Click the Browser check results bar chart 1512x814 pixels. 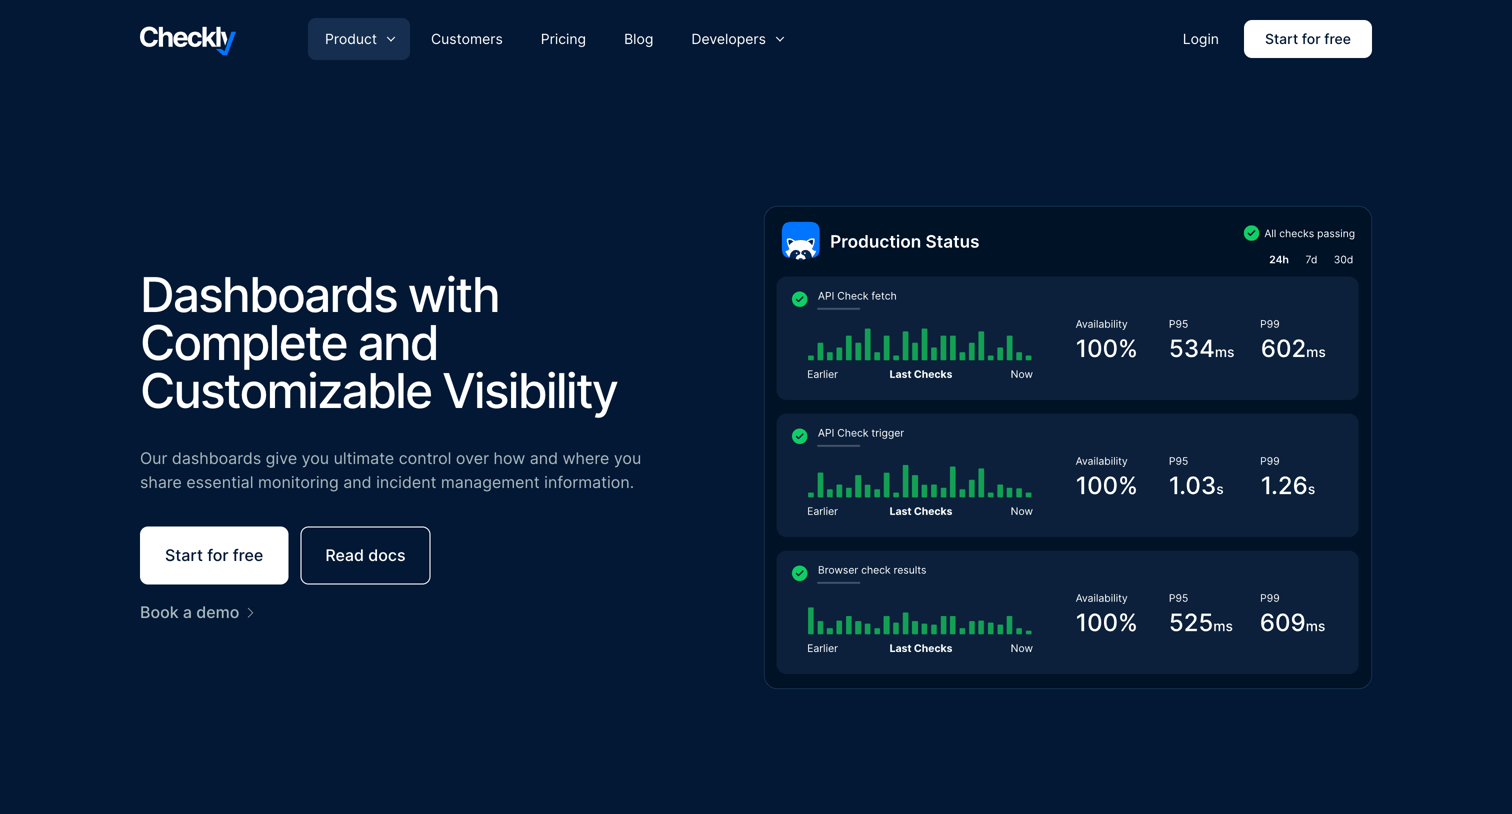tap(920, 621)
